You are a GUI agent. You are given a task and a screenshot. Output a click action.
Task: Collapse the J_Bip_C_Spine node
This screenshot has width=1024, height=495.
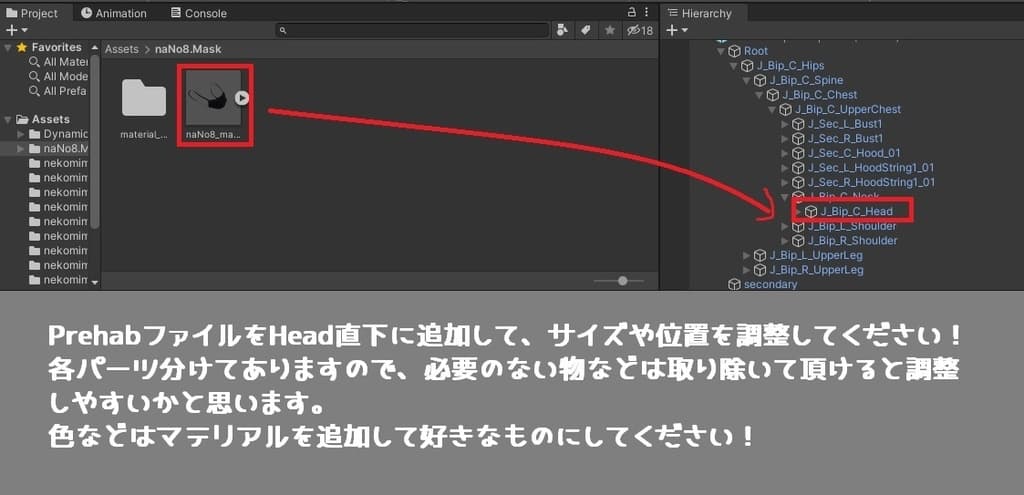click(746, 80)
